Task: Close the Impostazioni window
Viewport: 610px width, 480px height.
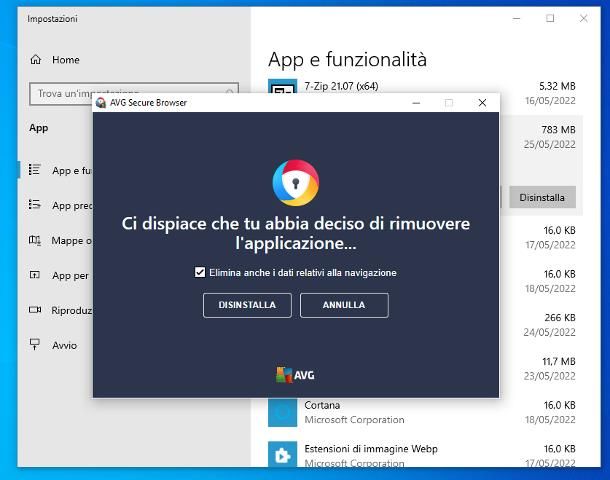Action: pos(584,18)
